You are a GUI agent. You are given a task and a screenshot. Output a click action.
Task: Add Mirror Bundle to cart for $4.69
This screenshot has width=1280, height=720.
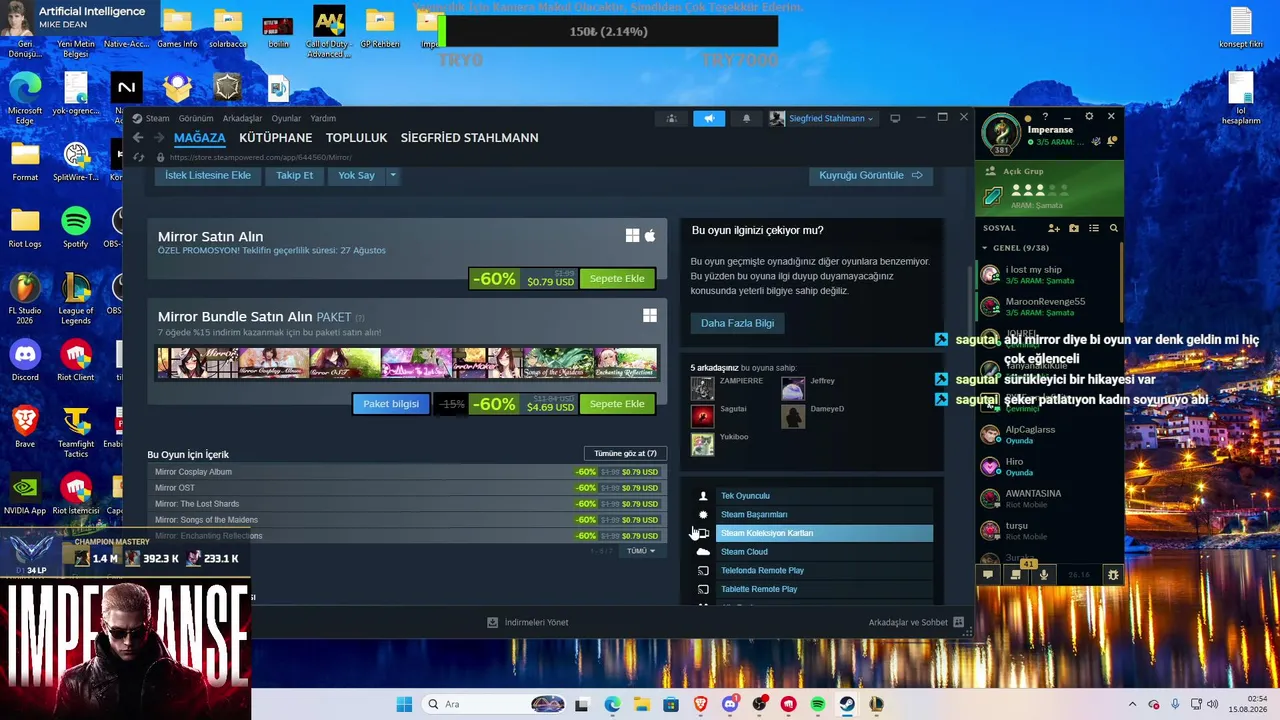(x=617, y=404)
